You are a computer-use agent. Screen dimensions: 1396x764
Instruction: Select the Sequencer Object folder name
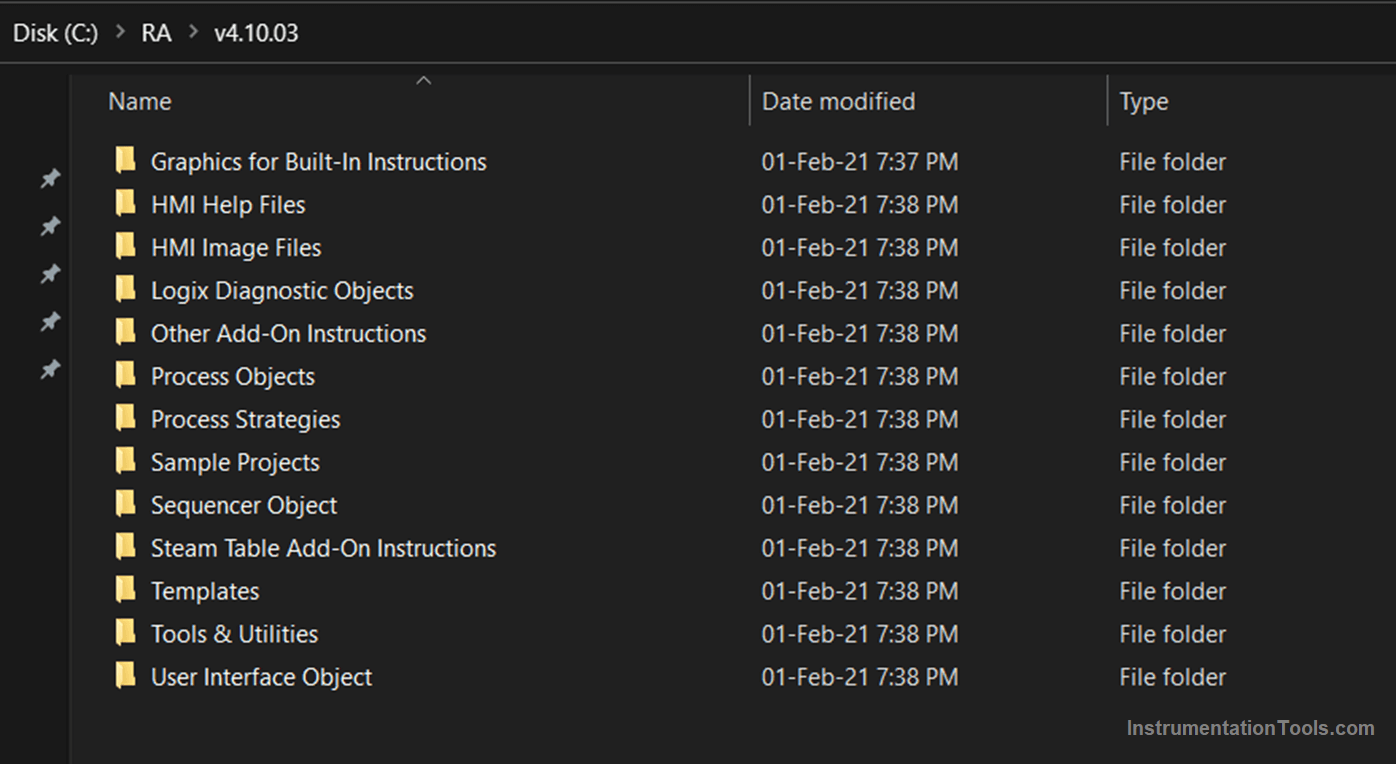pos(244,506)
